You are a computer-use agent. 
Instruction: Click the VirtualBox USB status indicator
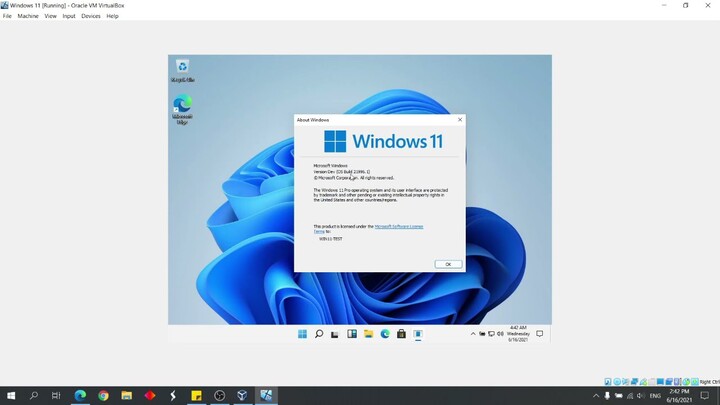click(644, 382)
